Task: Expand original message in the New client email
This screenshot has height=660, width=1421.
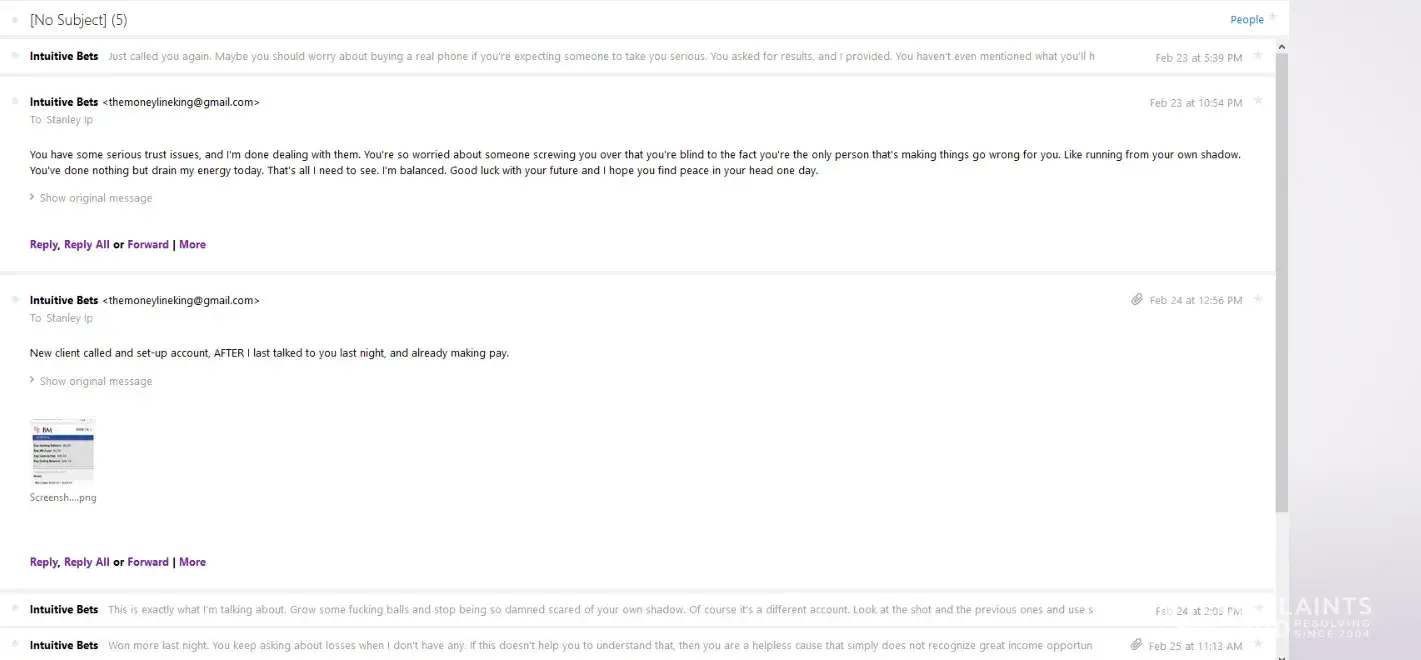Action: 95,381
